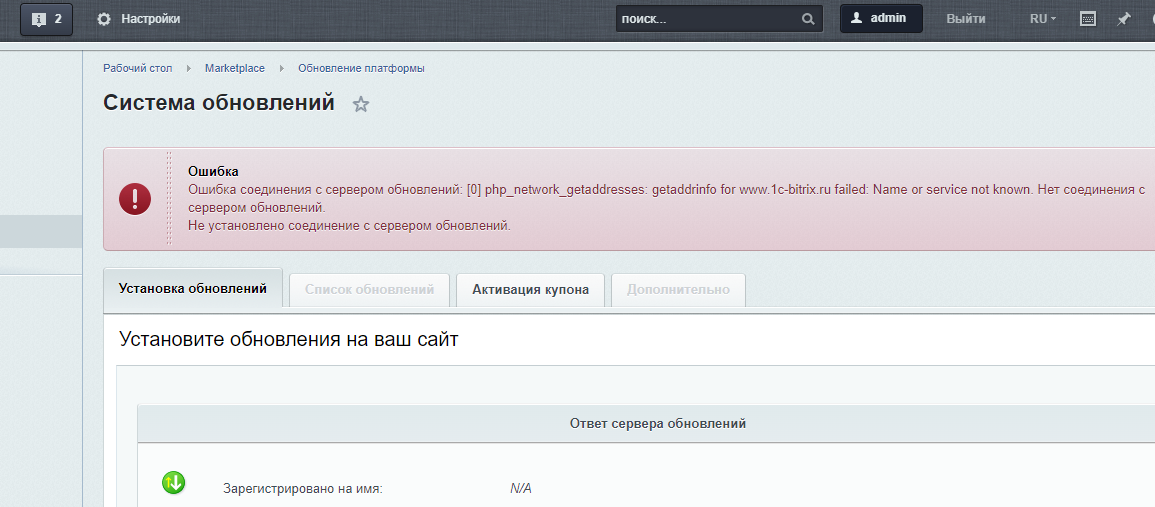Image resolution: width=1155 pixels, height=507 pixels.
Task: Click the admin user button
Action: coord(881,18)
